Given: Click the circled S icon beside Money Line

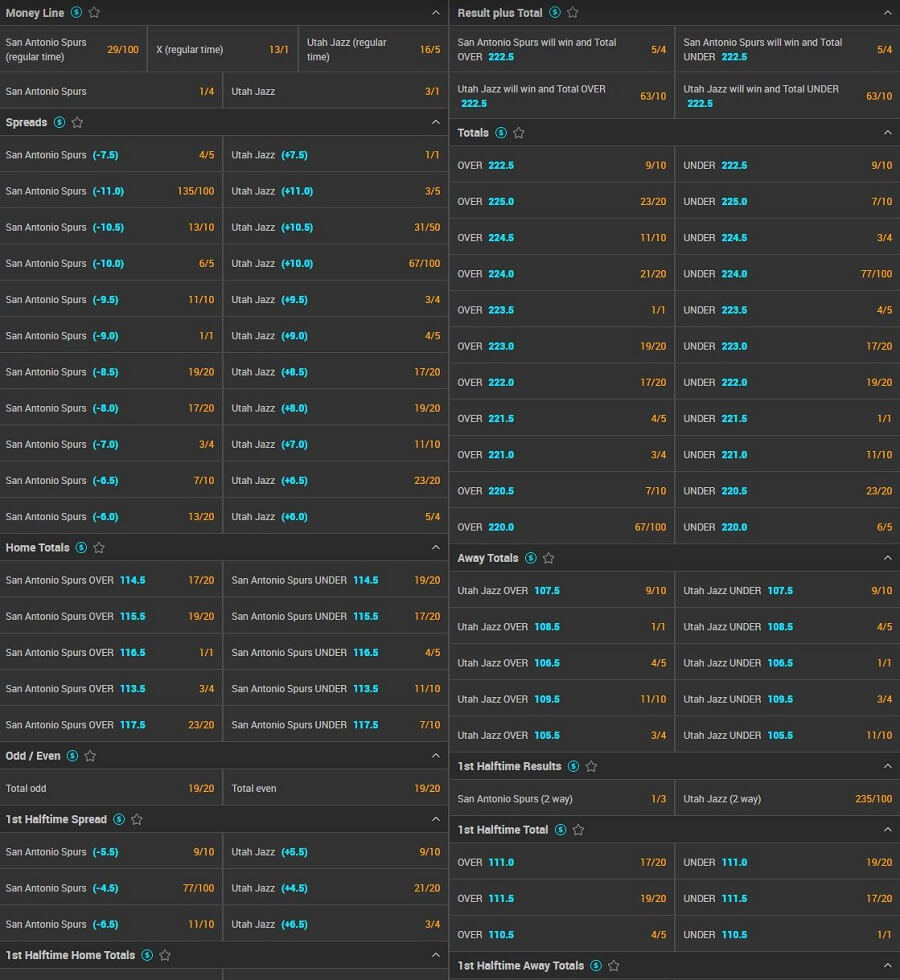Looking at the screenshot, I should coord(76,12).
